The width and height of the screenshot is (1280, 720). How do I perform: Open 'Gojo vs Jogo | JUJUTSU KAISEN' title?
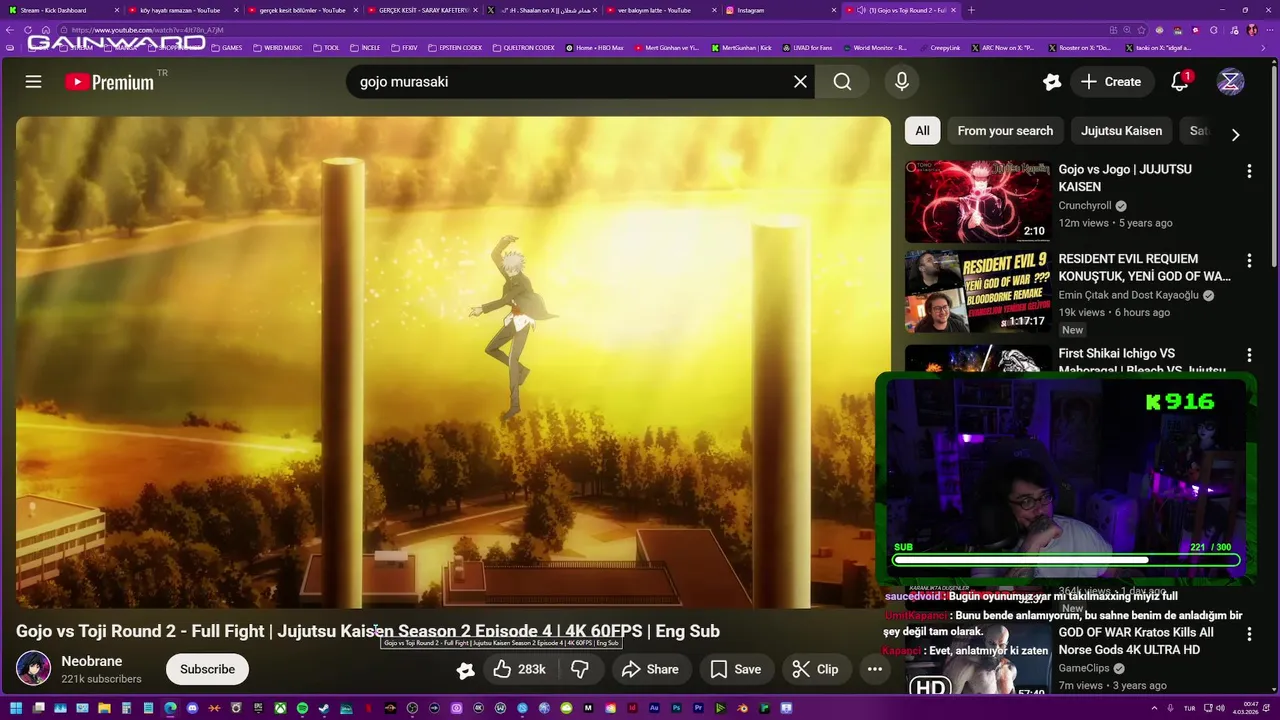coord(1125,178)
